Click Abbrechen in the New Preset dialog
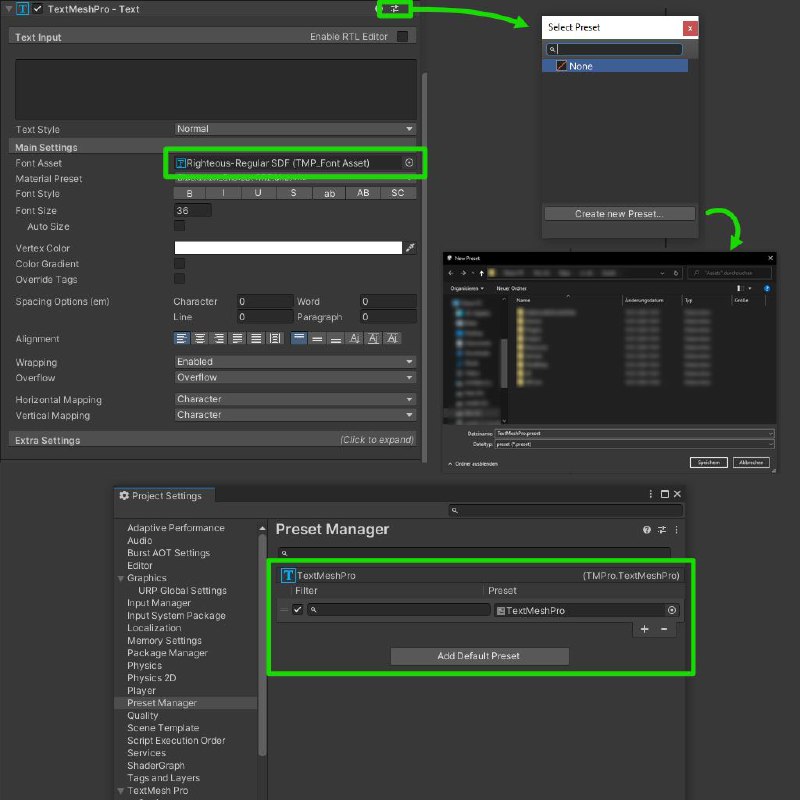The width and height of the screenshot is (800, 800). point(751,462)
